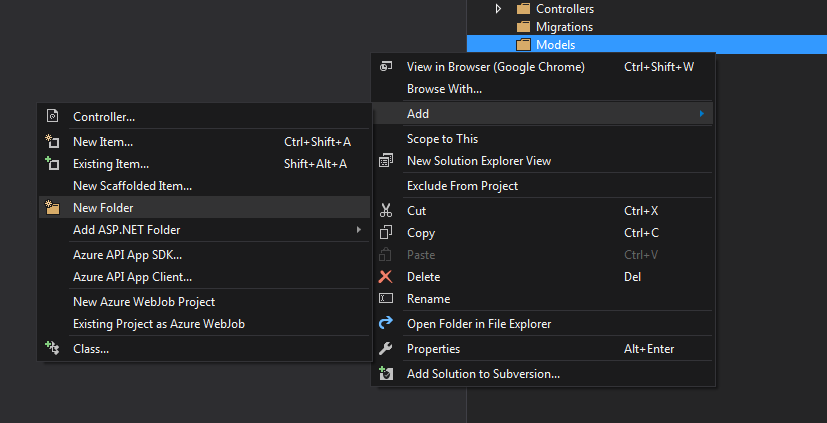
Task: Select New Scaffolded Item menu entry
Action: 132,186
